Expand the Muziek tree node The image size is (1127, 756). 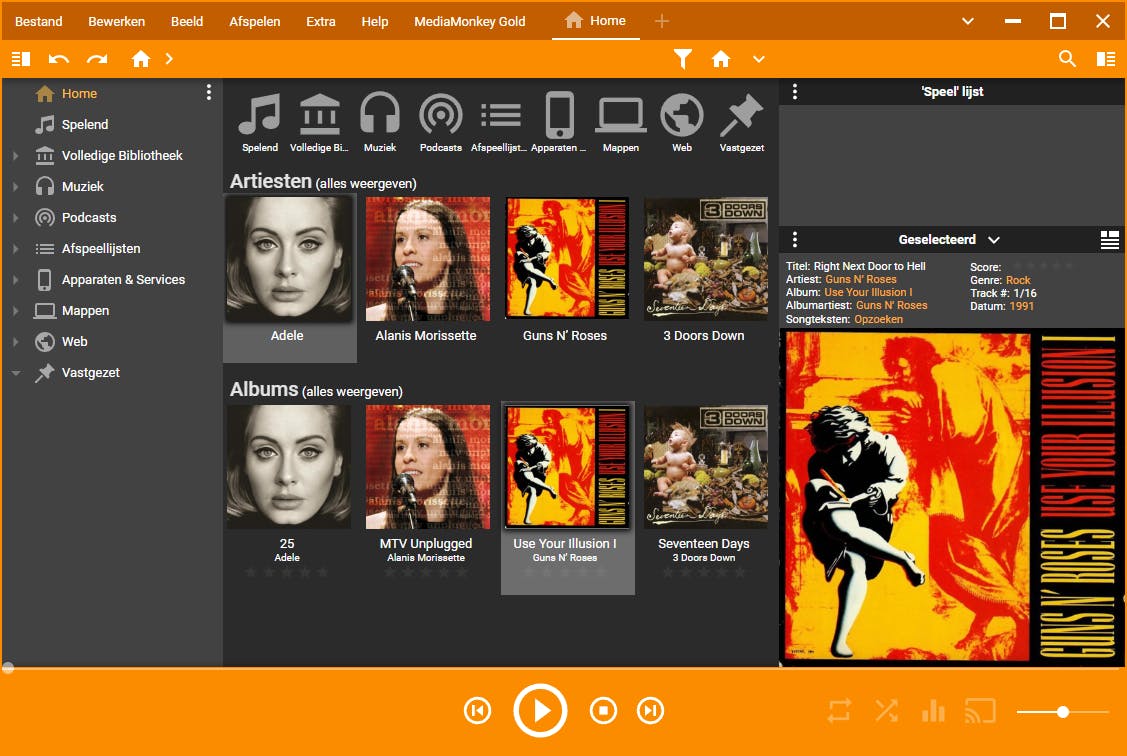point(15,186)
